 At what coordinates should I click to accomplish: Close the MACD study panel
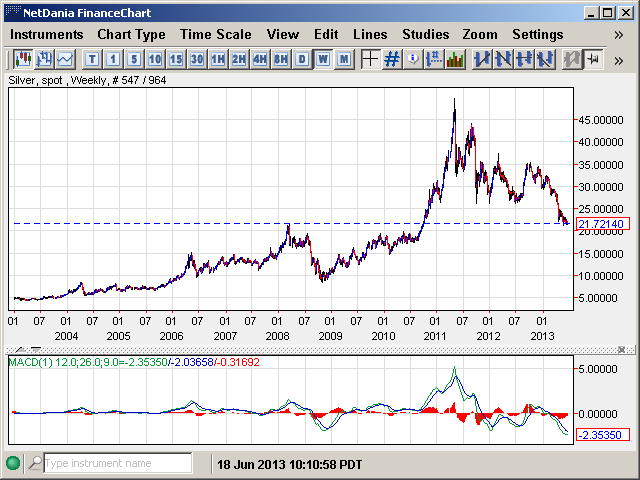pyautogui.click(x=622, y=349)
